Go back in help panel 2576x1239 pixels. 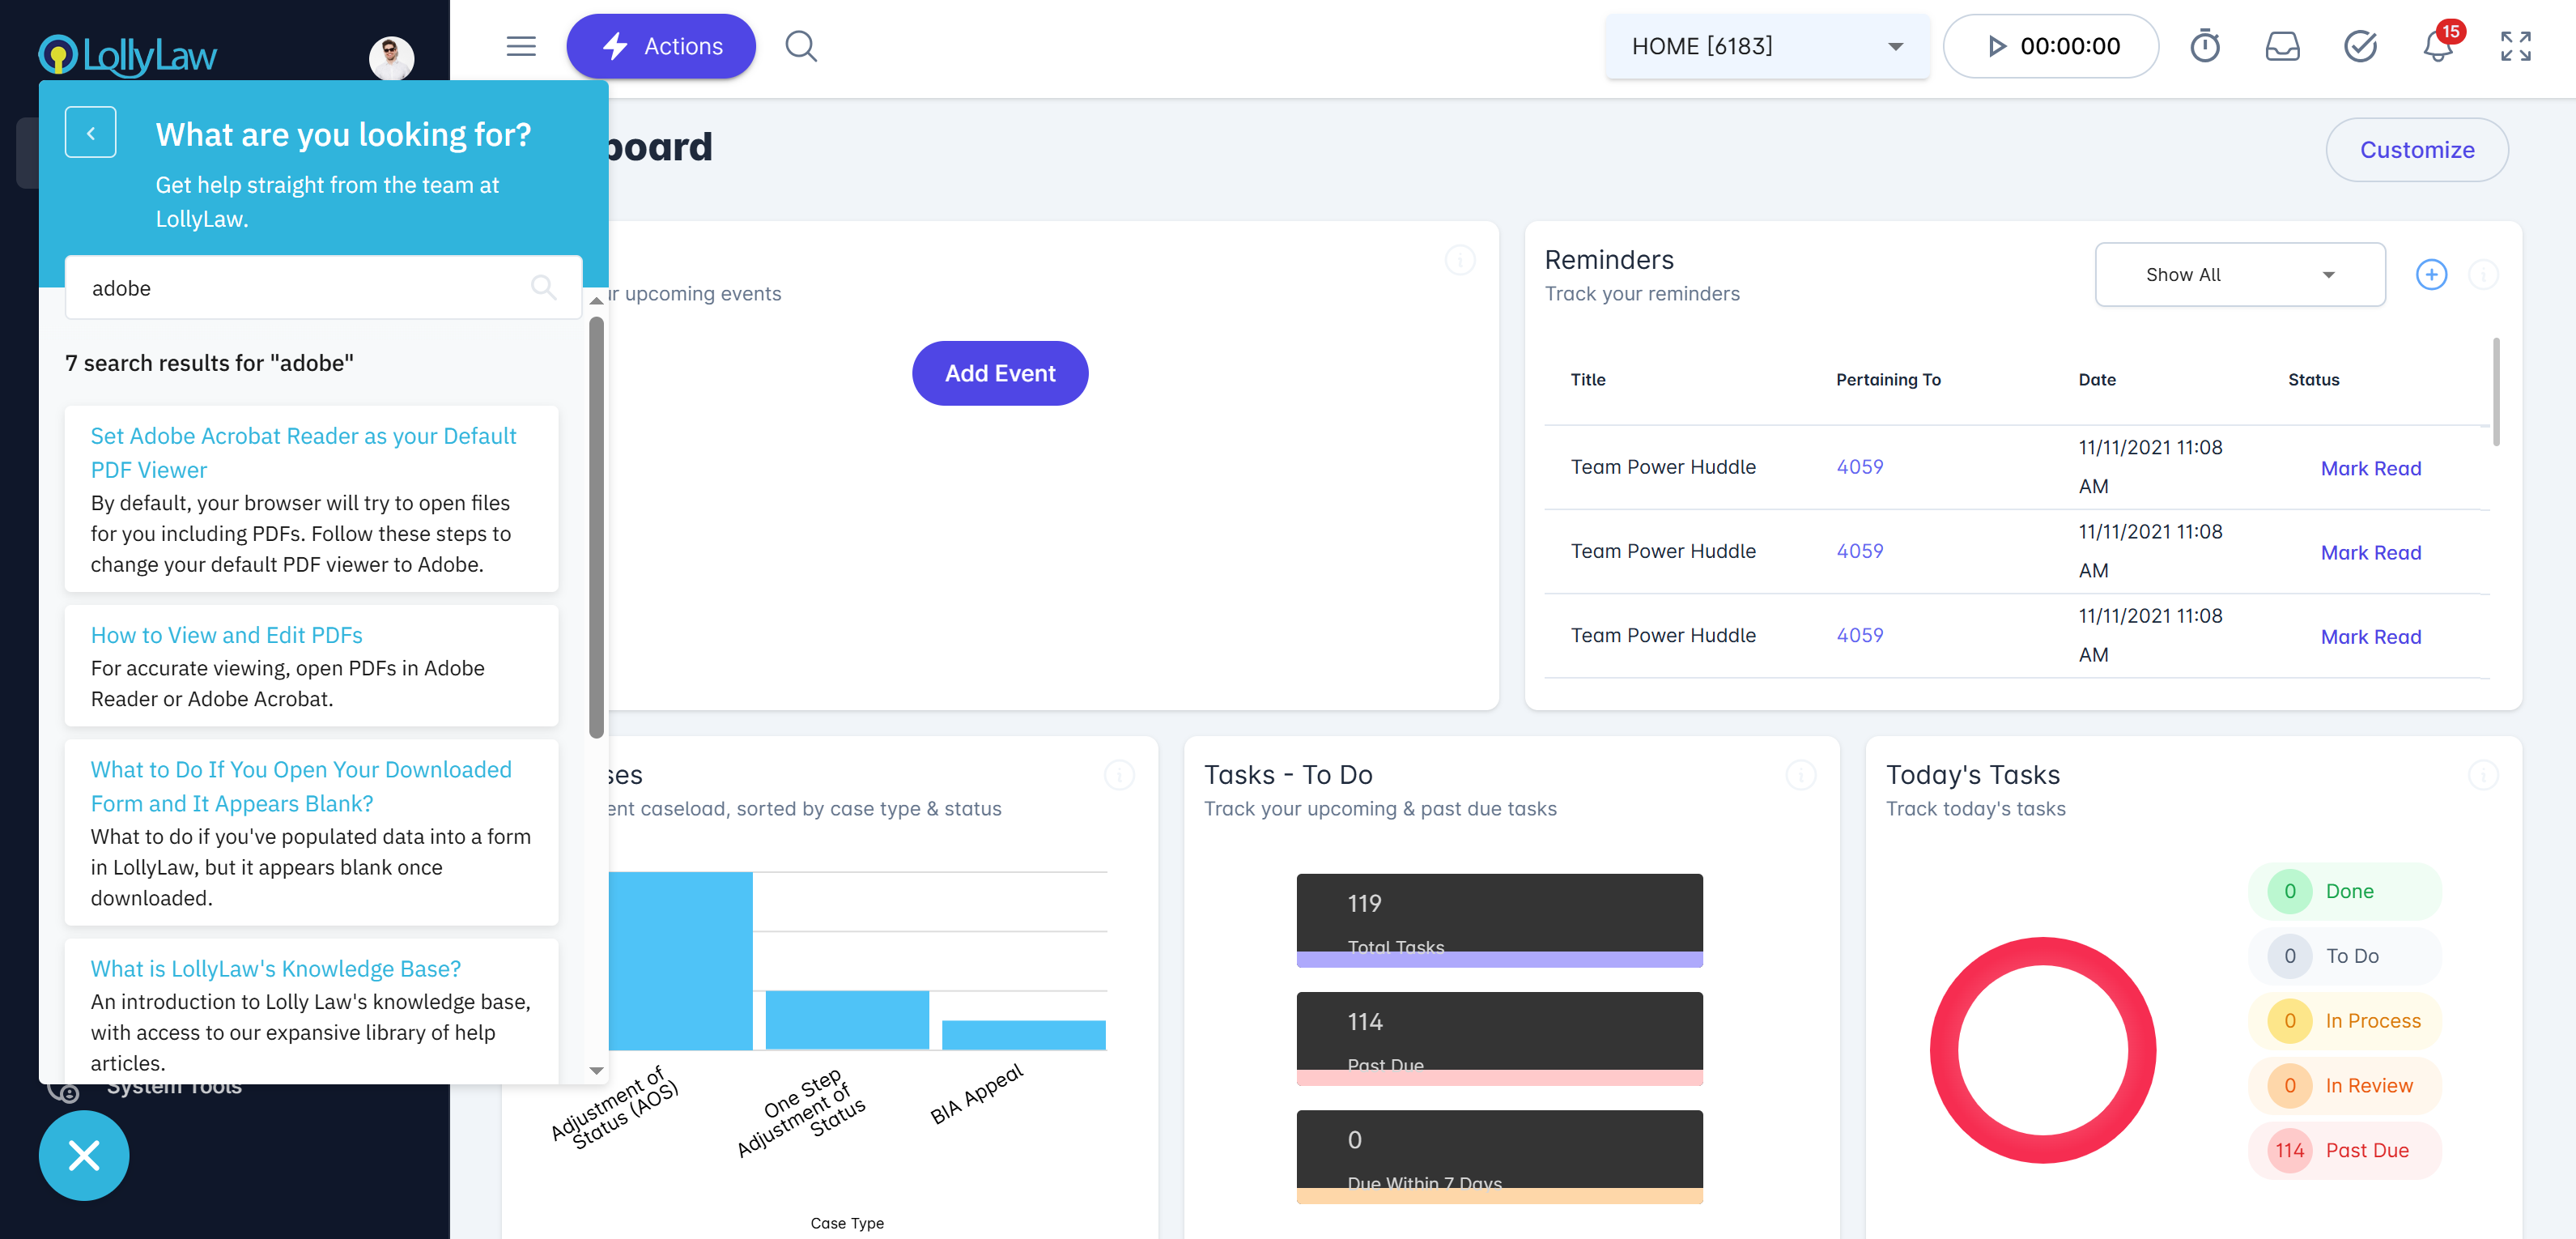[91, 132]
